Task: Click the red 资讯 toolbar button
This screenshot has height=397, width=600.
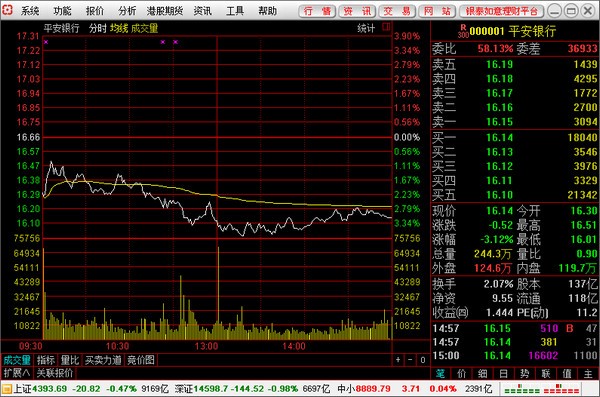Action: (x=357, y=11)
